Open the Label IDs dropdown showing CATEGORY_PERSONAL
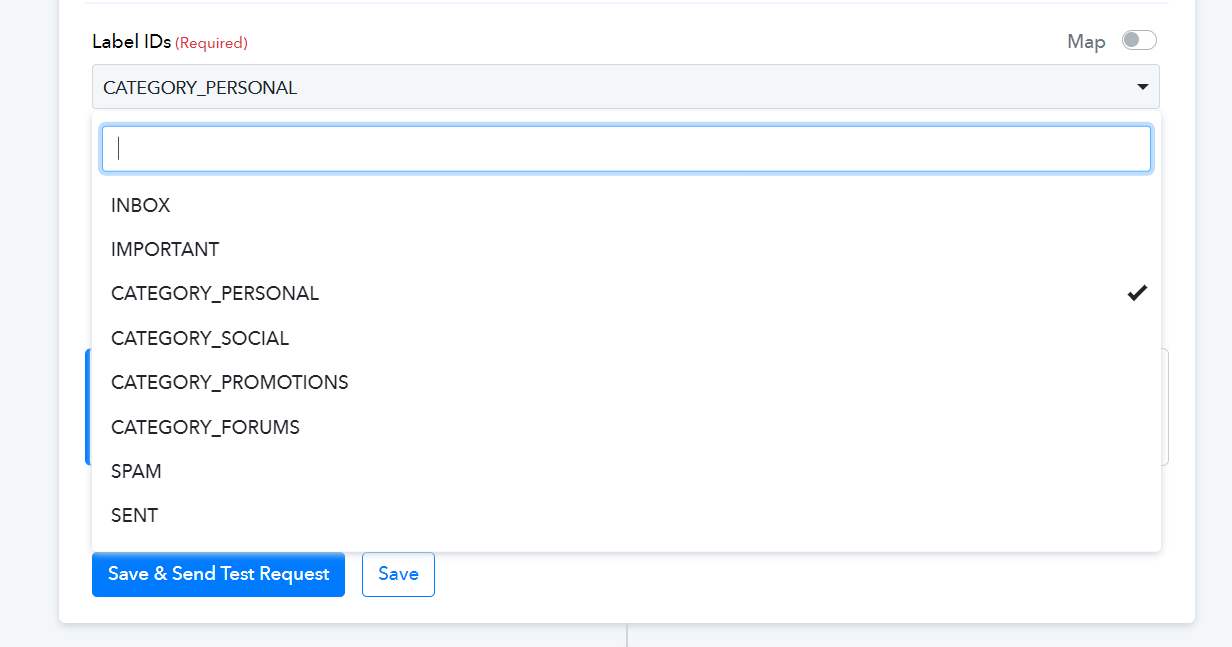This screenshot has width=1232, height=647. (626, 87)
